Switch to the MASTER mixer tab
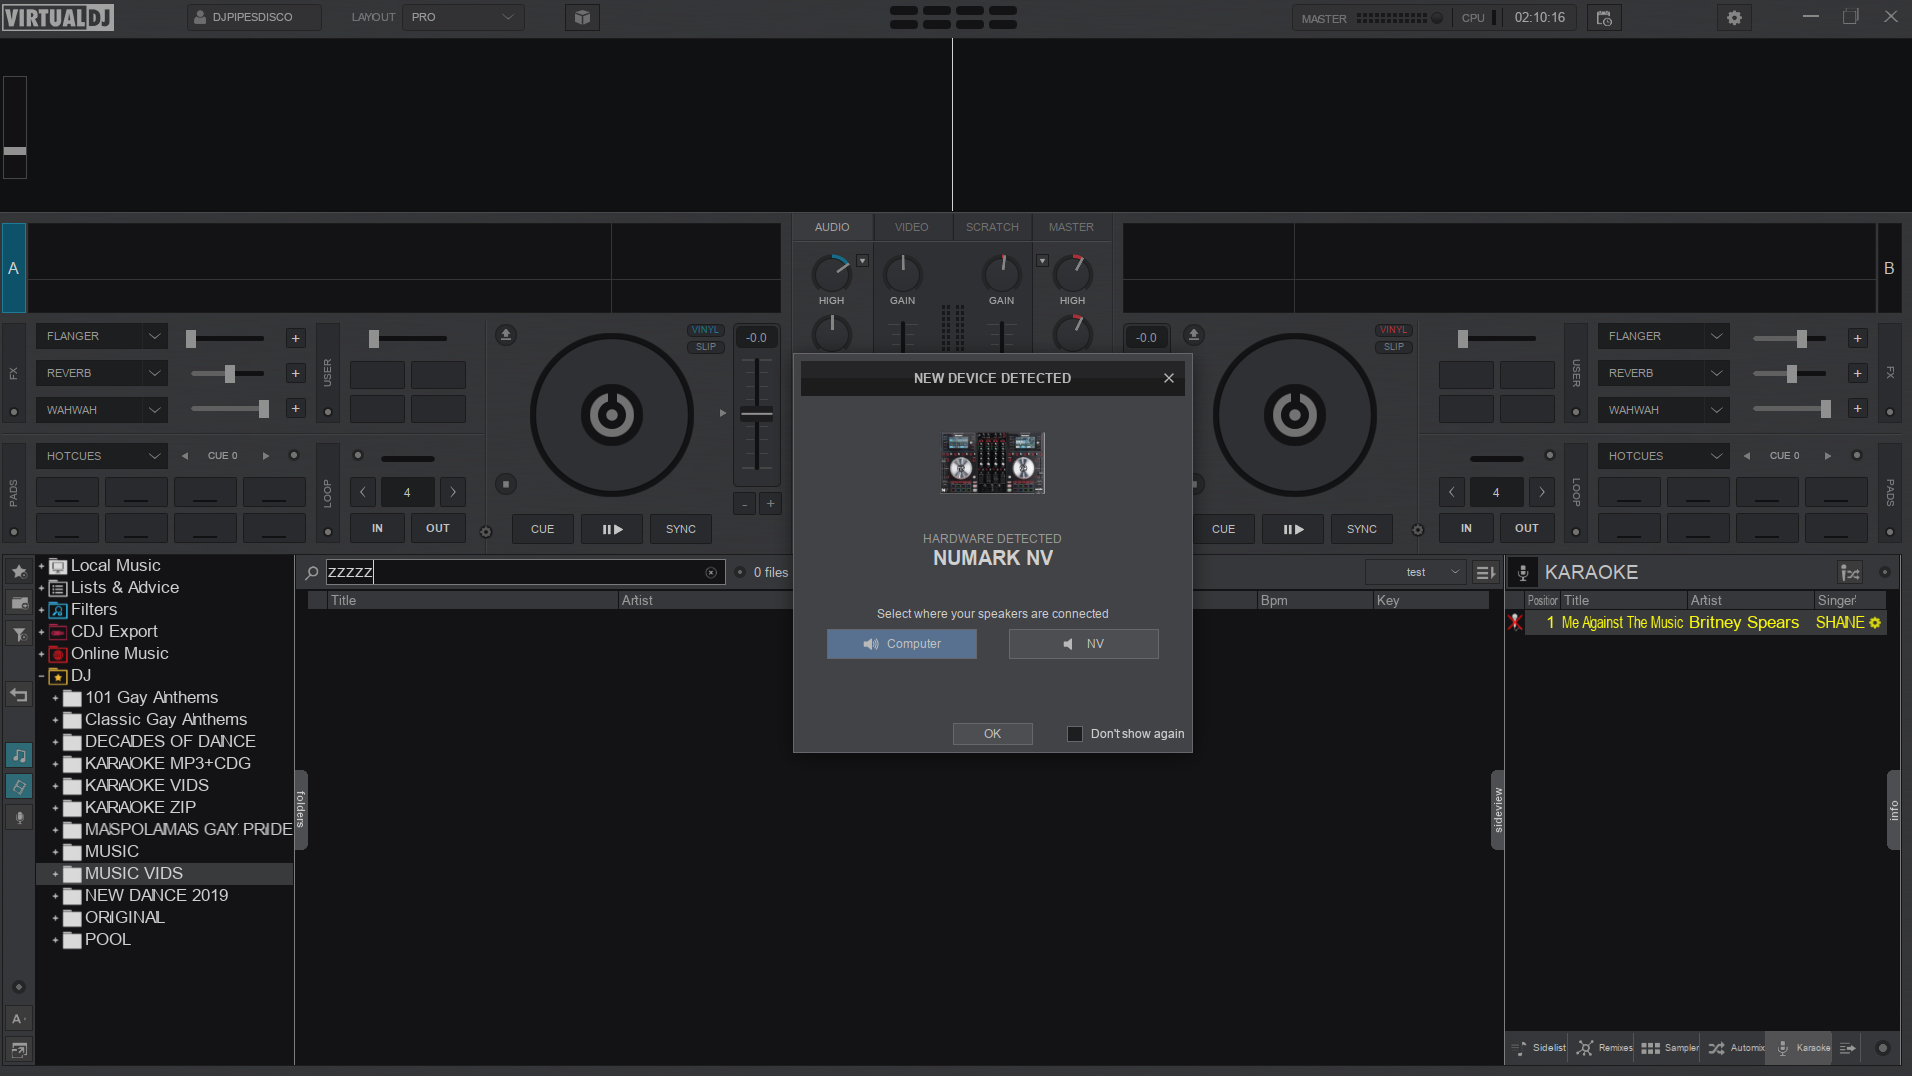This screenshot has width=1912, height=1076. [1071, 227]
